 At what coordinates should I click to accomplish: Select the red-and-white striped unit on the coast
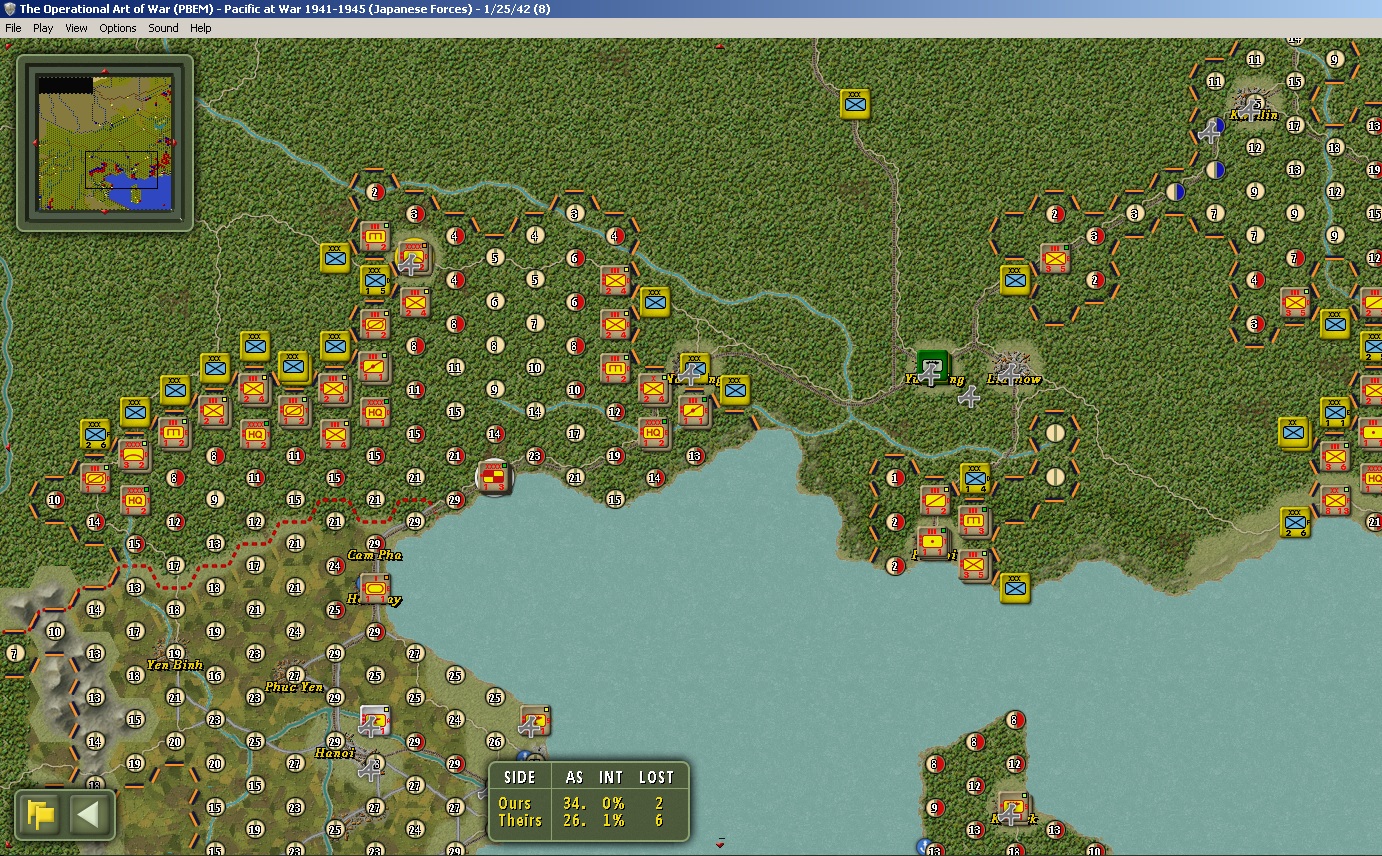point(494,478)
